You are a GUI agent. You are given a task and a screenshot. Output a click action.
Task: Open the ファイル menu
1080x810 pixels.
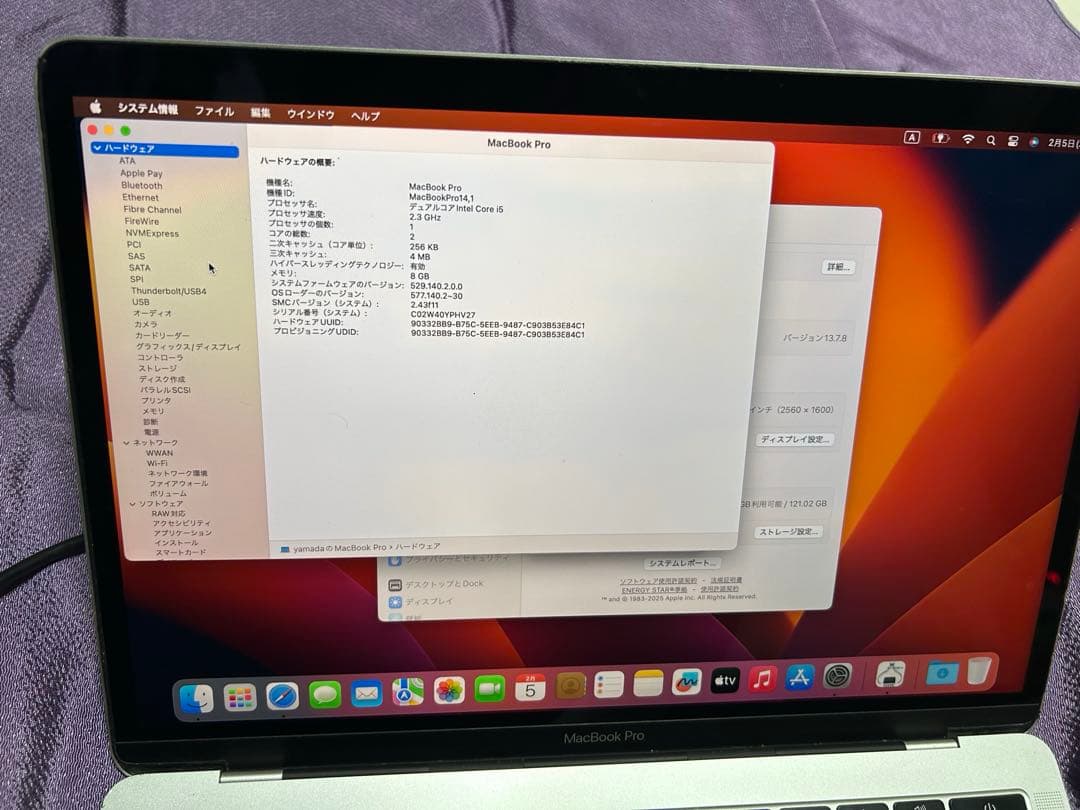point(213,112)
